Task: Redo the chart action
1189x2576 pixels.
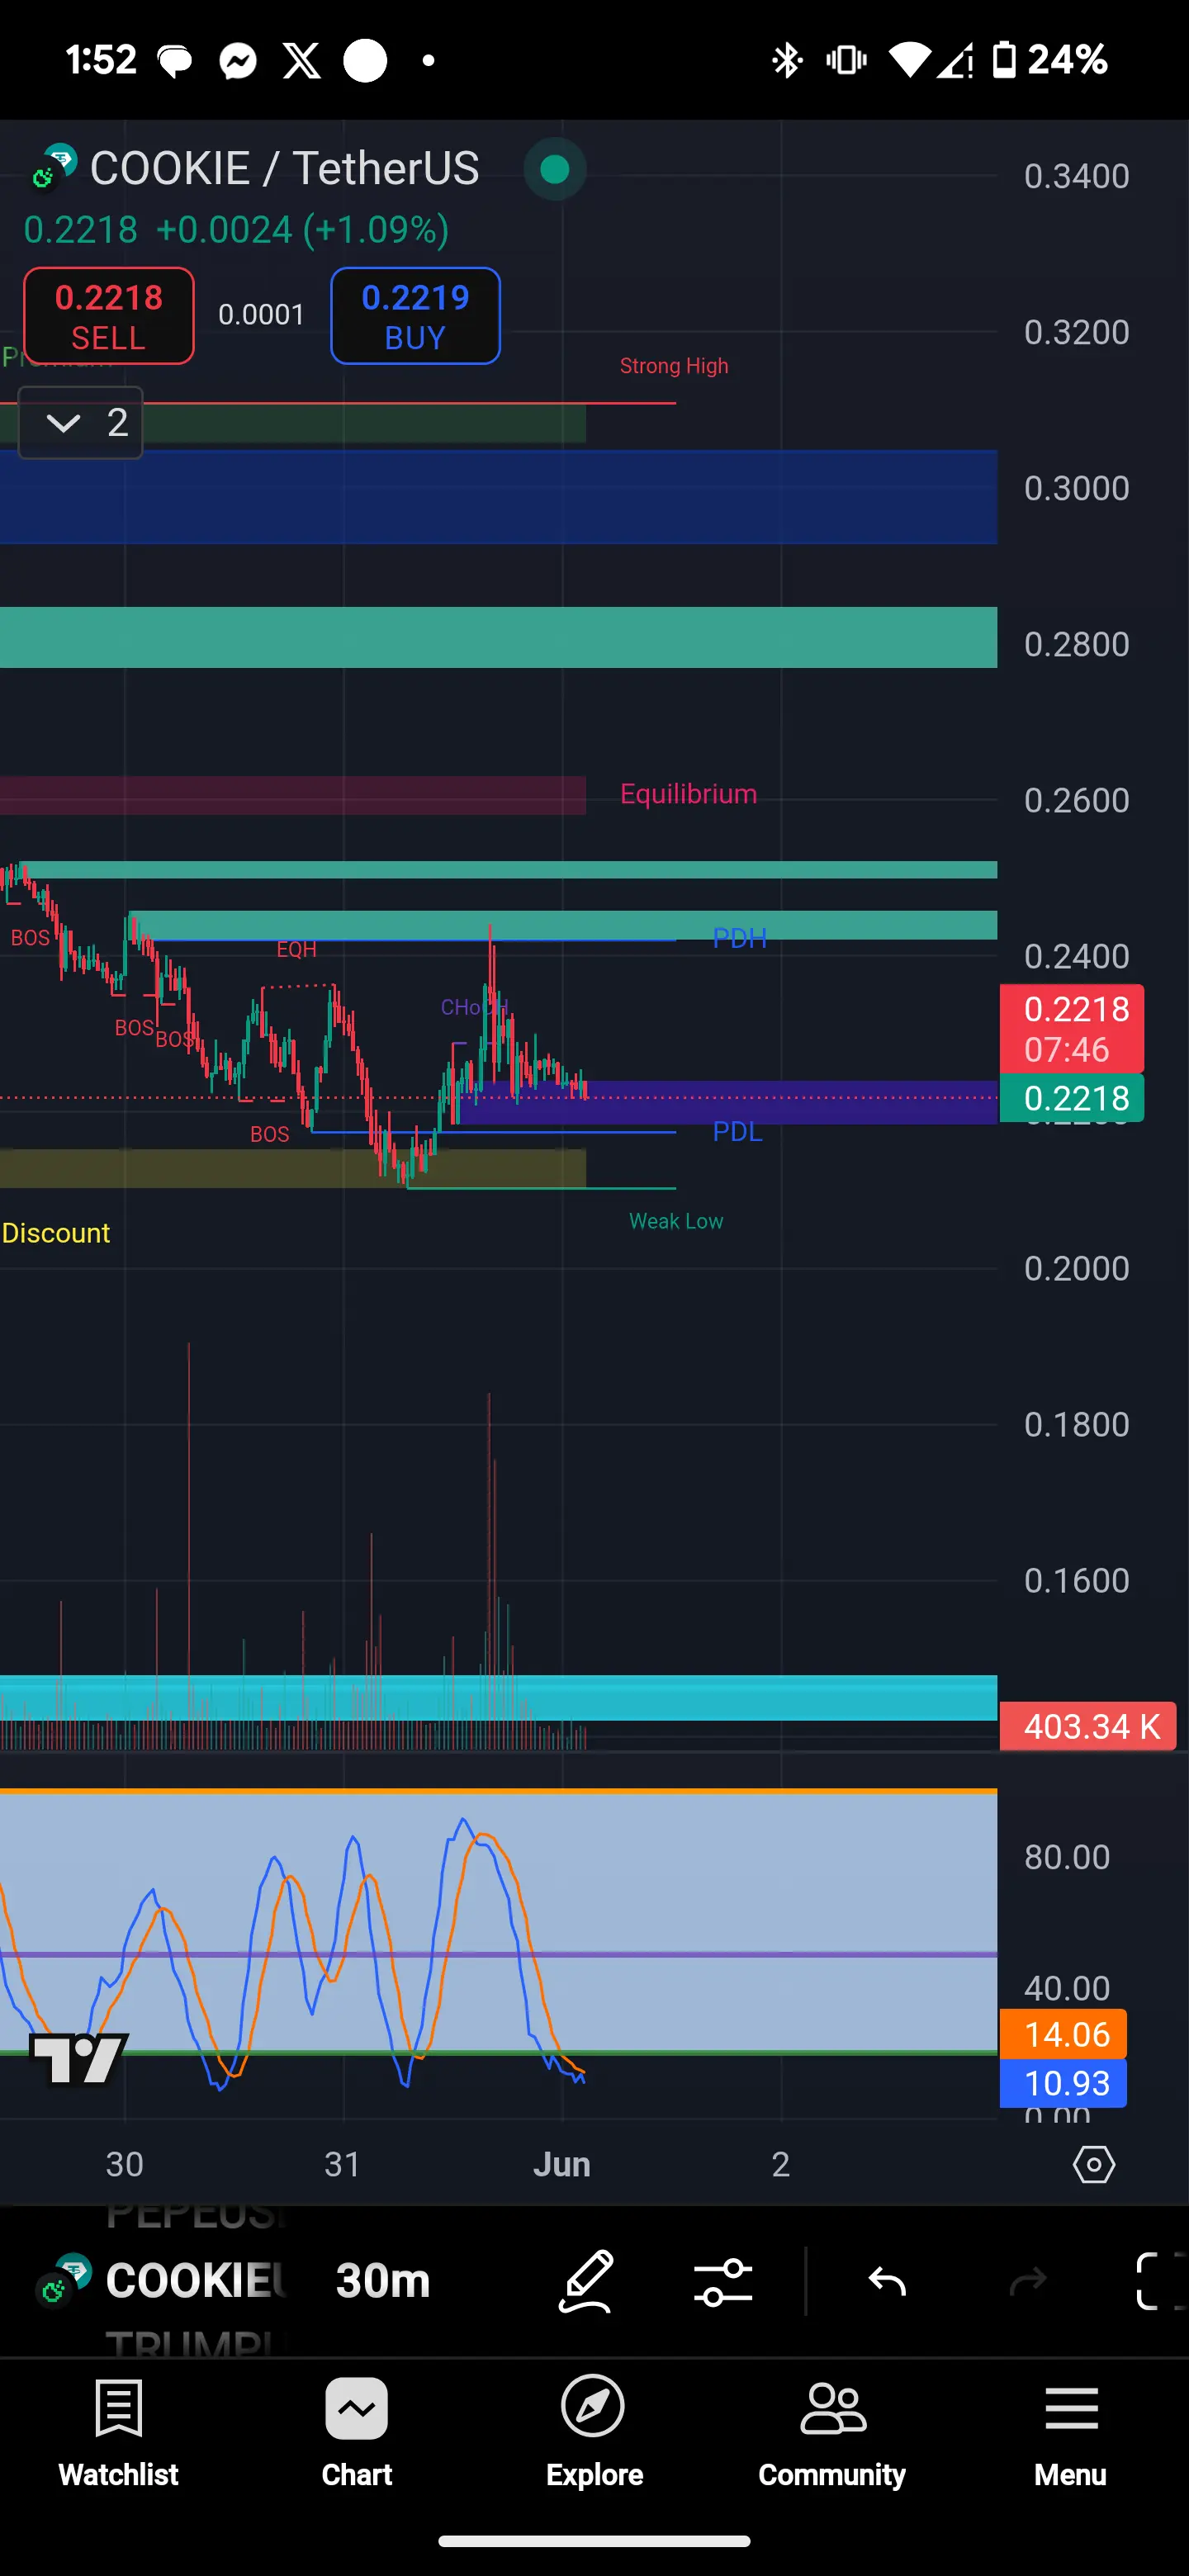Action: 1028,2281
